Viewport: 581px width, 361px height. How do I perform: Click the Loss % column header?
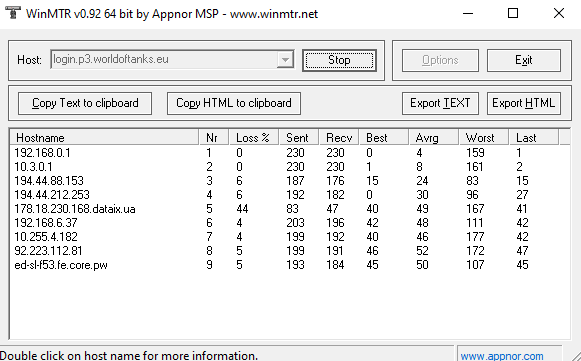[254, 138]
